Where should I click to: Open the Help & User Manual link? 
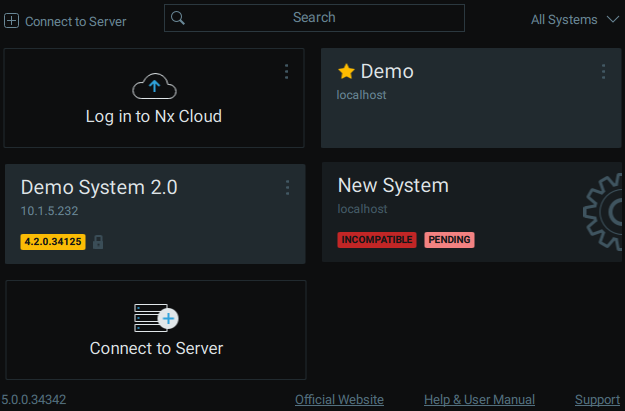[x=479, y=400]
